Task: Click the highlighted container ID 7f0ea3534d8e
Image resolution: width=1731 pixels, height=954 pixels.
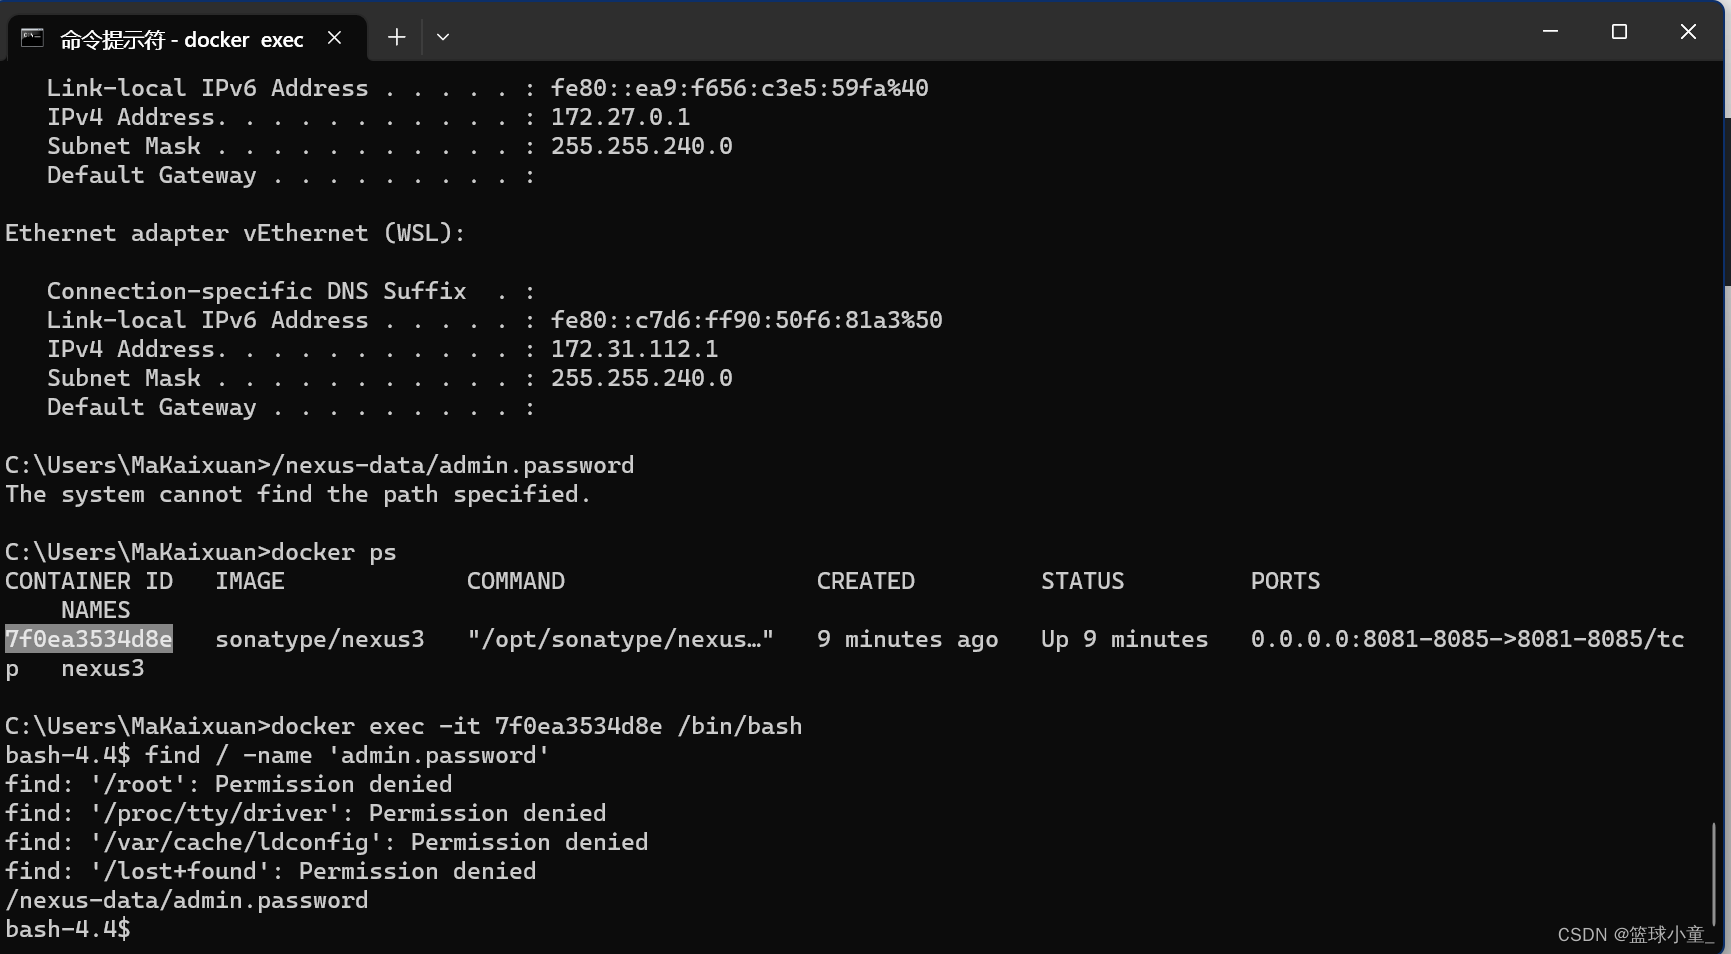Action: (89, 639)
